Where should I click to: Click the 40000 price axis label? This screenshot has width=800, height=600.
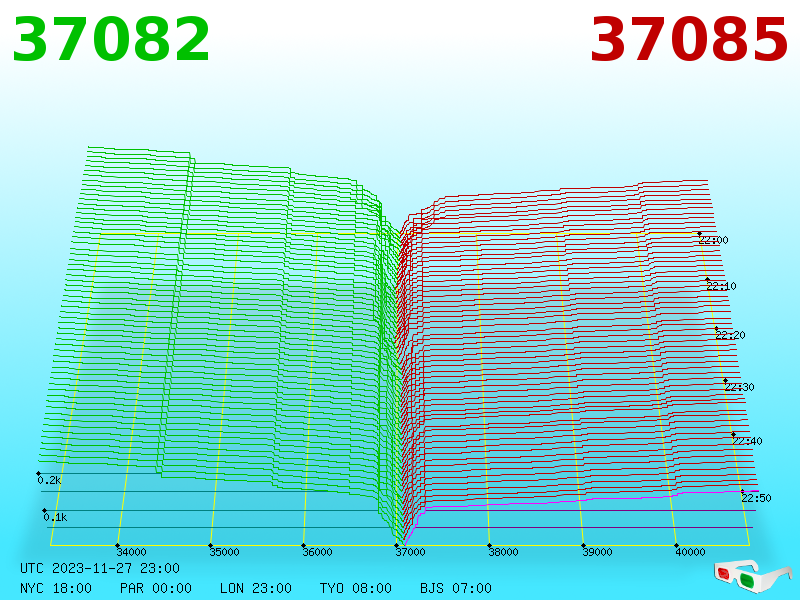tap(690, 552)
